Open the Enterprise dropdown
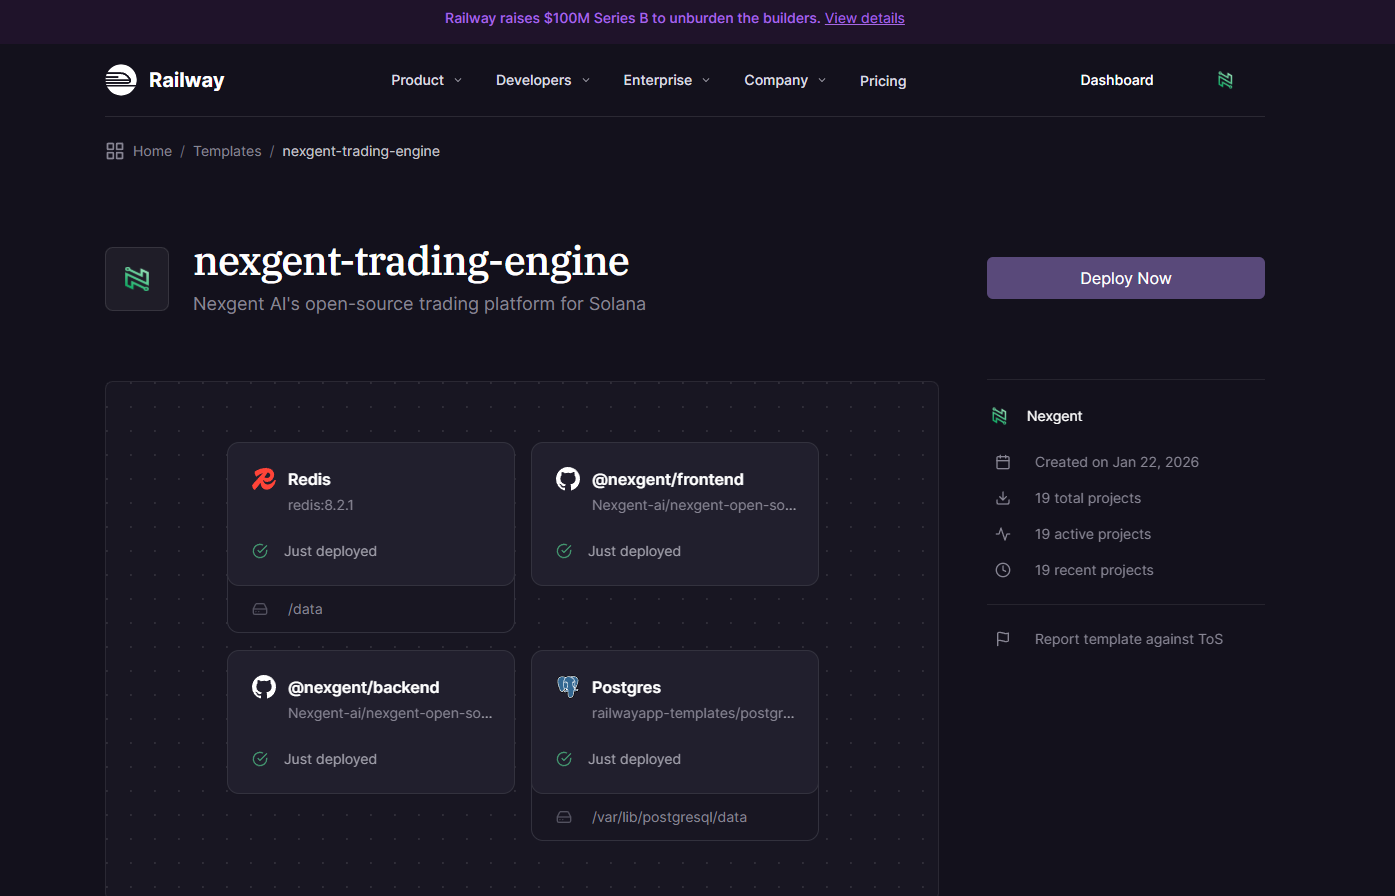 tap(666, 80)
